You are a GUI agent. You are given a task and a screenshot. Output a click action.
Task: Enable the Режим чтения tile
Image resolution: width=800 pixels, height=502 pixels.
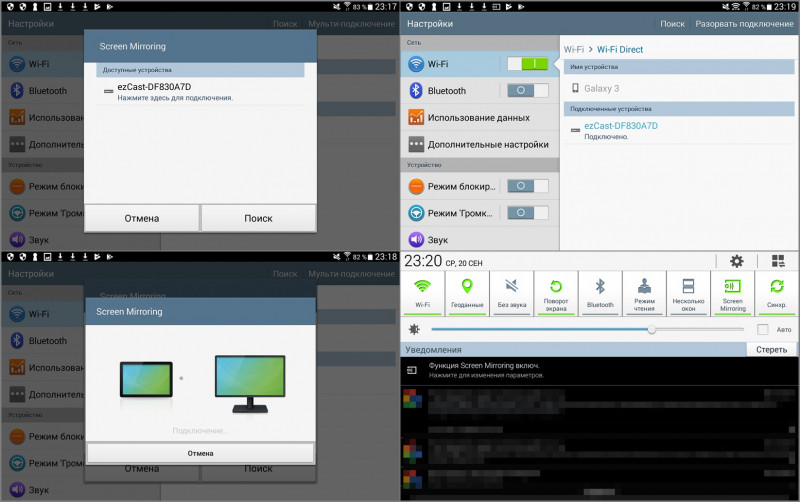644,292
